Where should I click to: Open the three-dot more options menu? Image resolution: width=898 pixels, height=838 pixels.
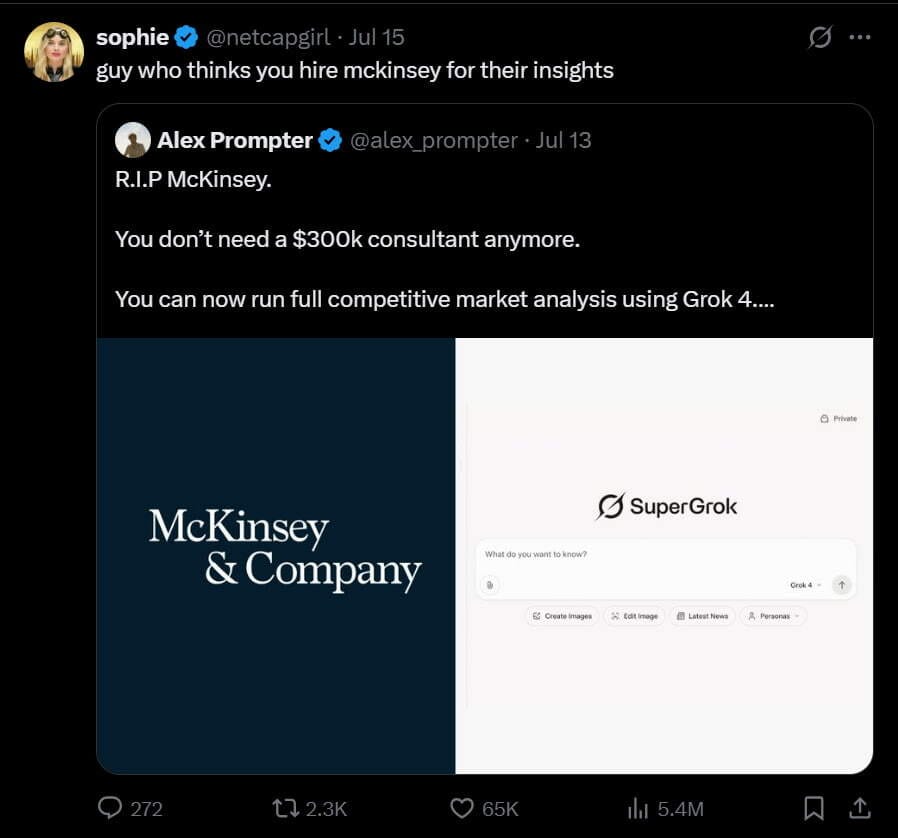[x=860, y=38]
